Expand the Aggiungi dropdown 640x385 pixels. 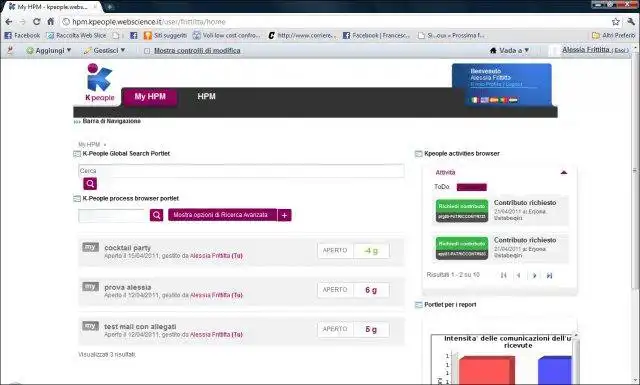click(x=49, y=50)
